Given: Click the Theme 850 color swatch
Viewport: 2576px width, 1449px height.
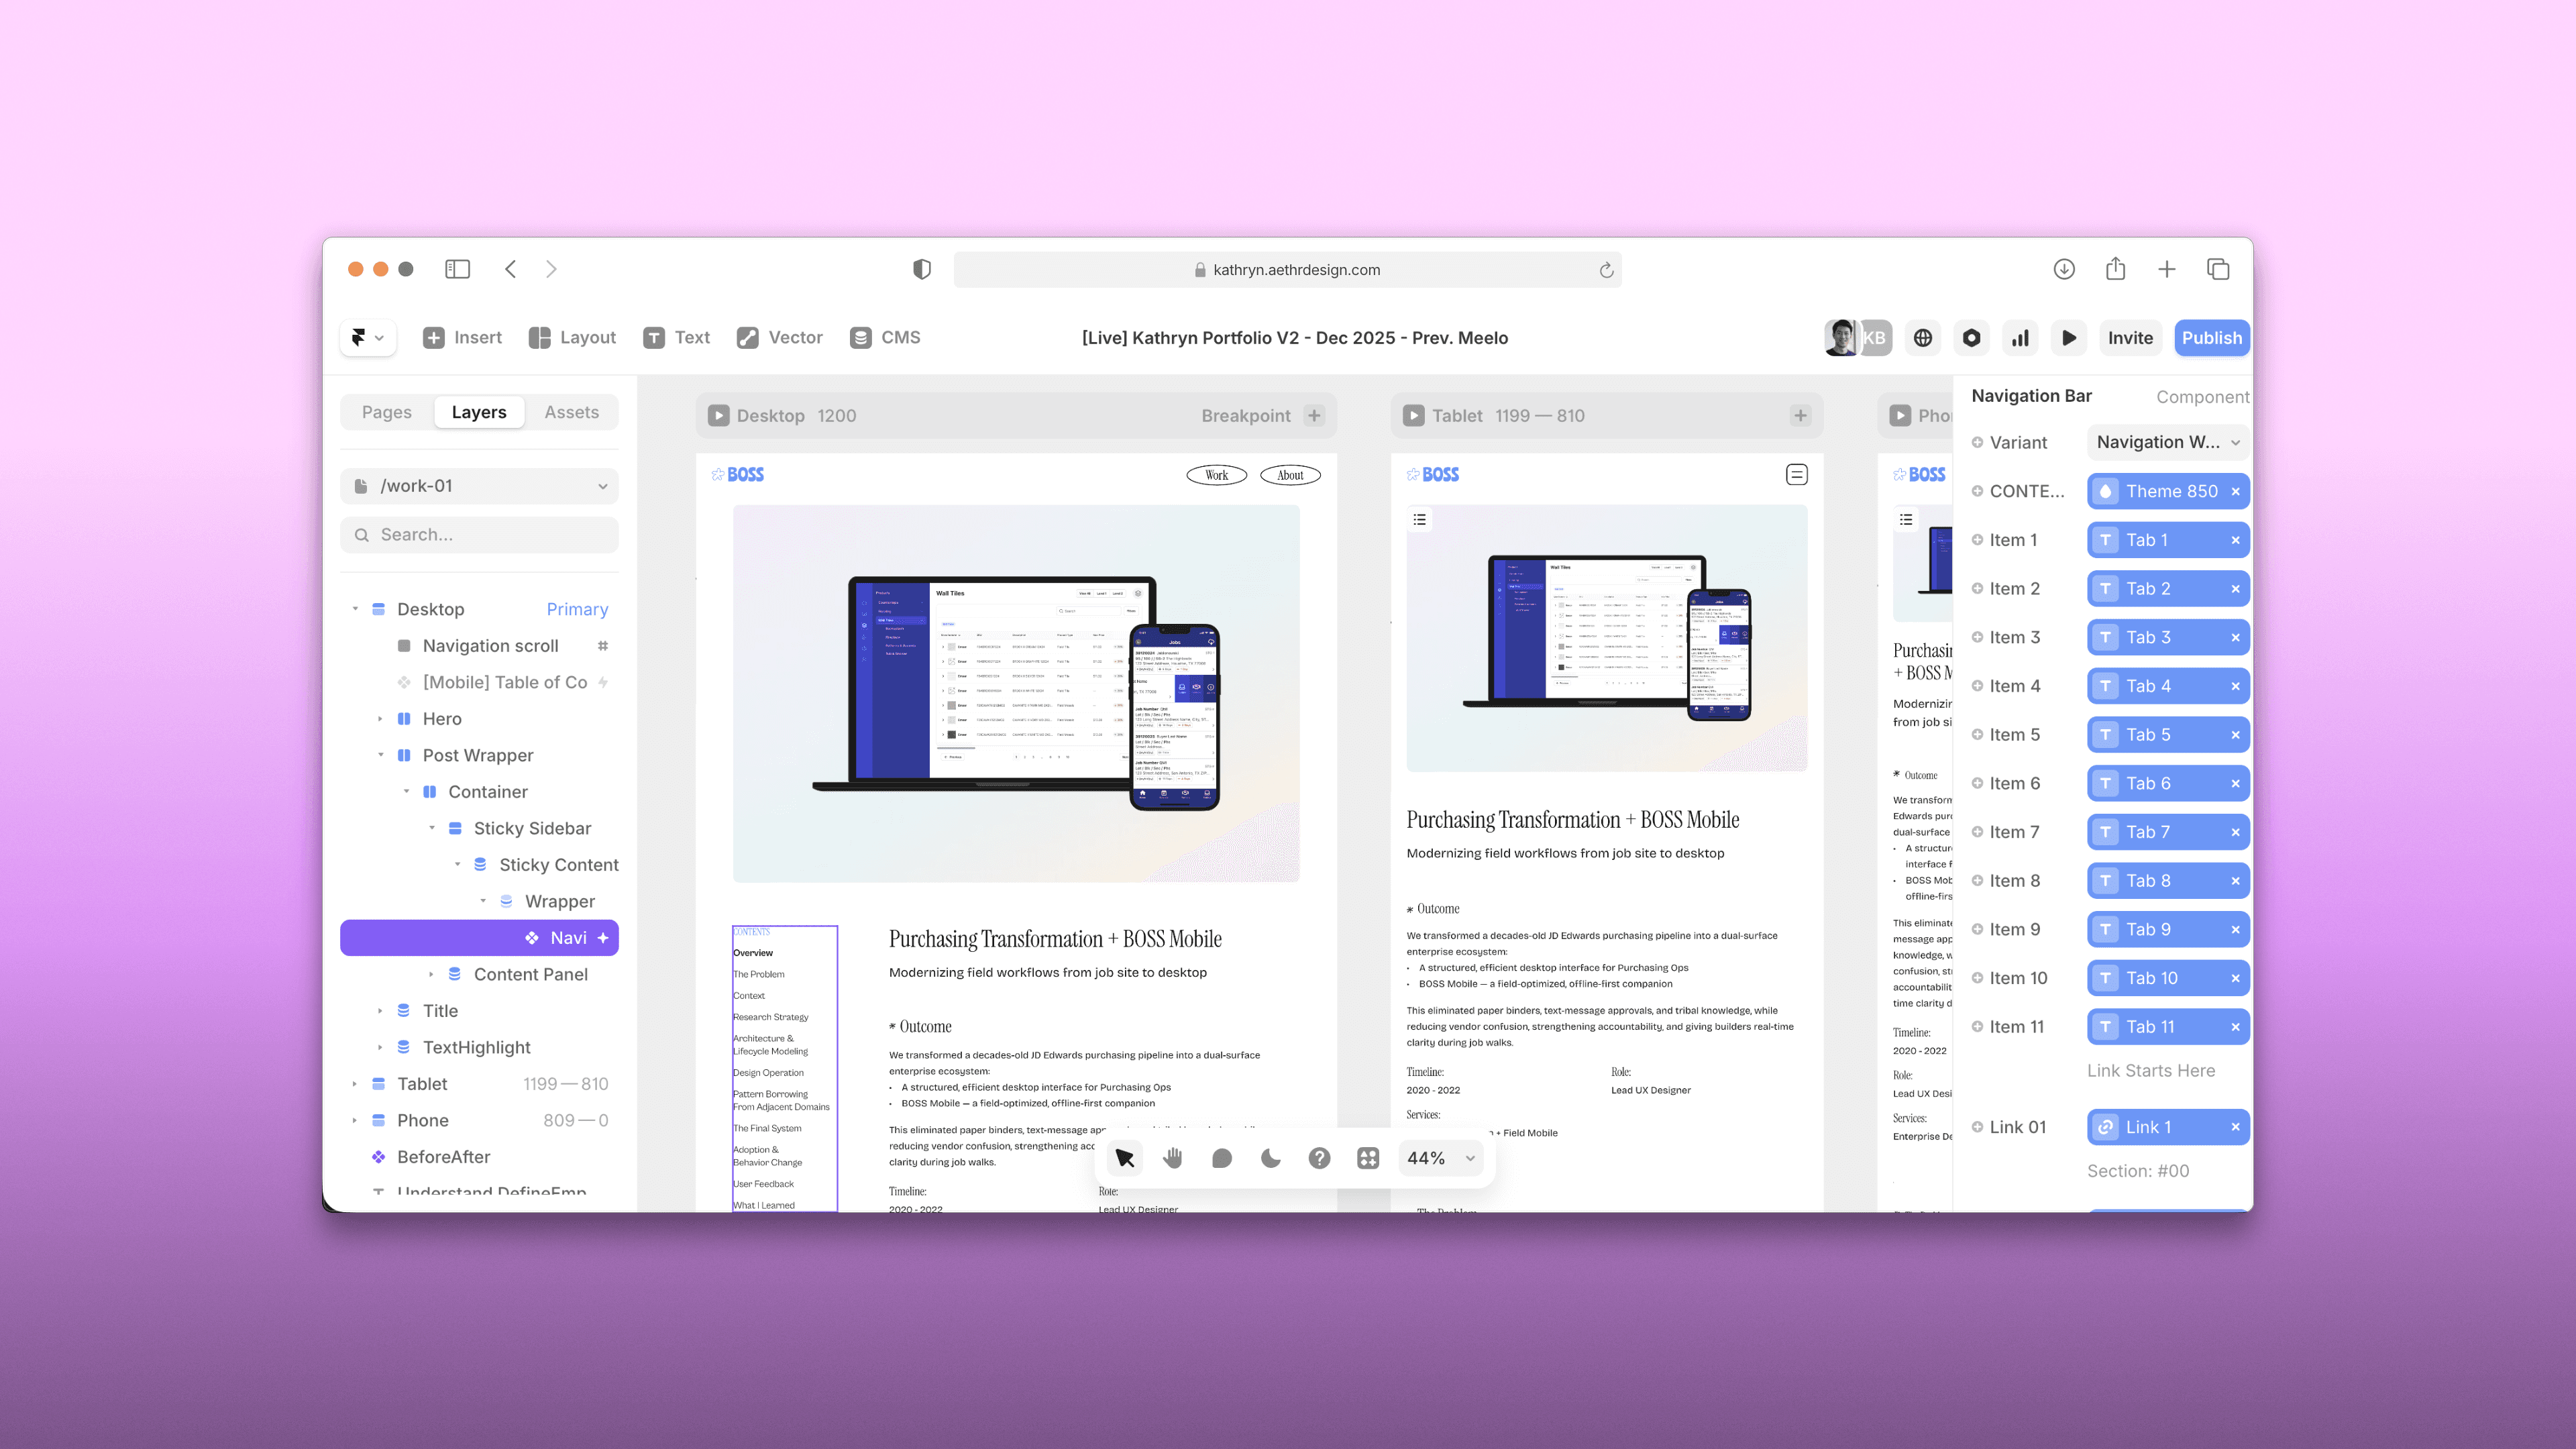Looking at the screenshot, I should click(x=2105, y=491).
